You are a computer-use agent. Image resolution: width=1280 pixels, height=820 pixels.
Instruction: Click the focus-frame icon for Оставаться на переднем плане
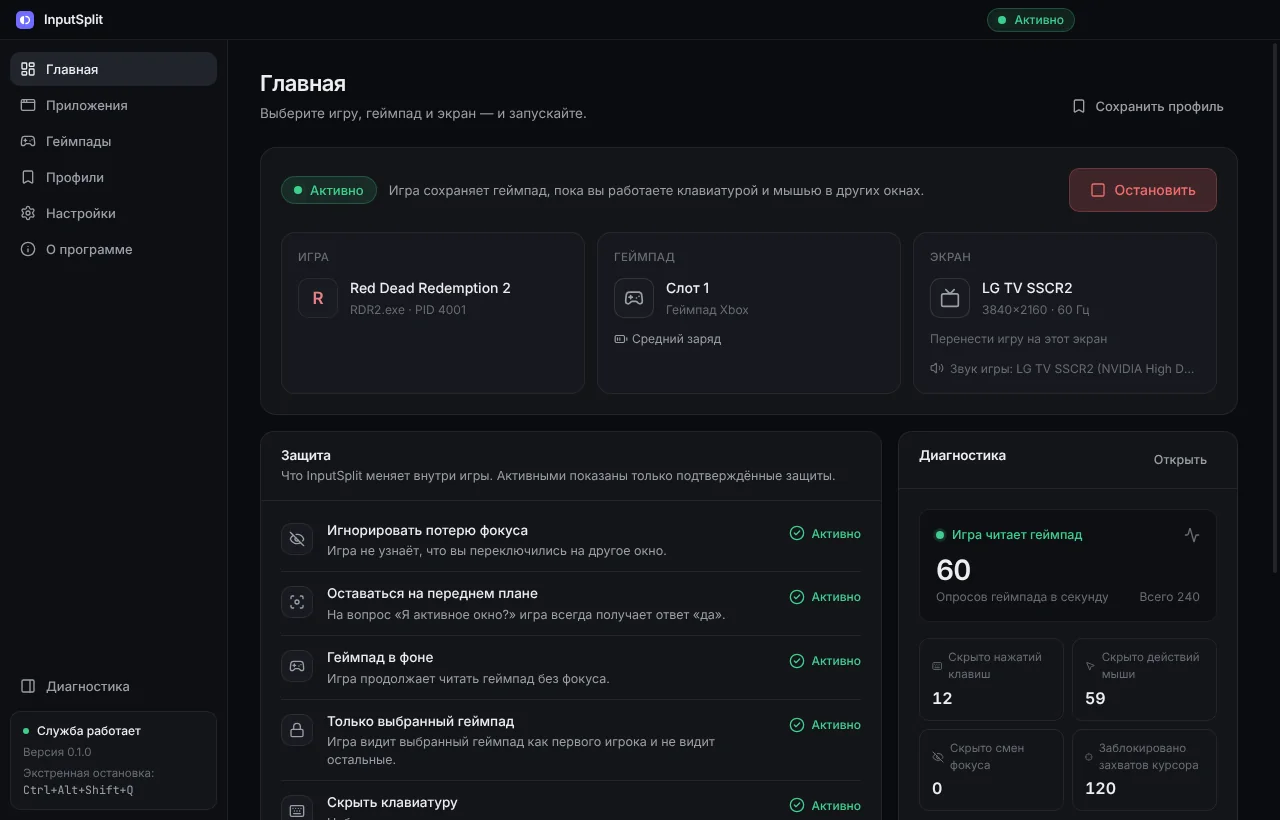click(x=297, y=602)
